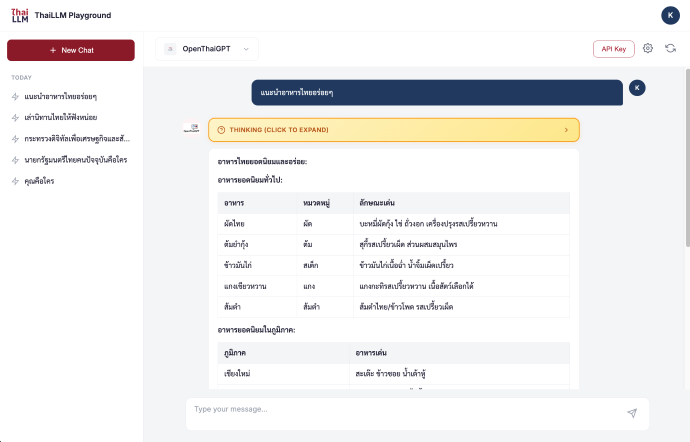
Task: Open chat 'เล่านิทานไทยให้ฟังหน่อย'
Action: 71,118
